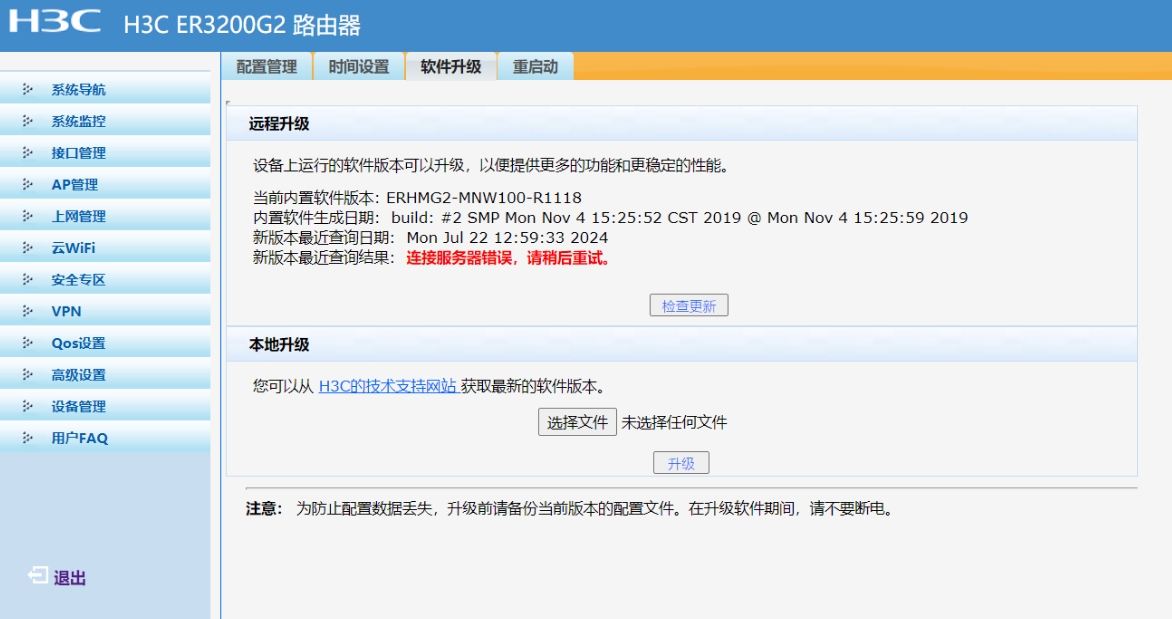Click the 退出 logout link
Viewport: 1172px width, 619px height.
pyautogui.click(x=70, y=578)
